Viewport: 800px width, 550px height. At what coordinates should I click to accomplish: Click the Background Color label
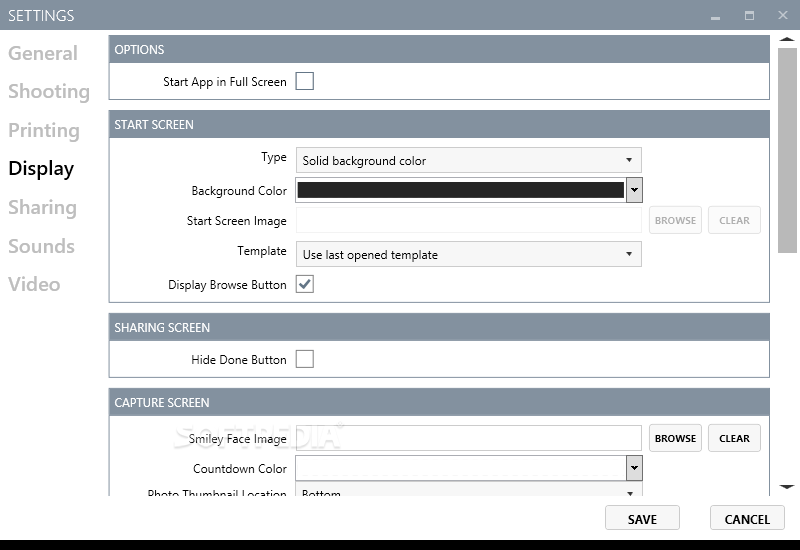(x=239, y=191)
